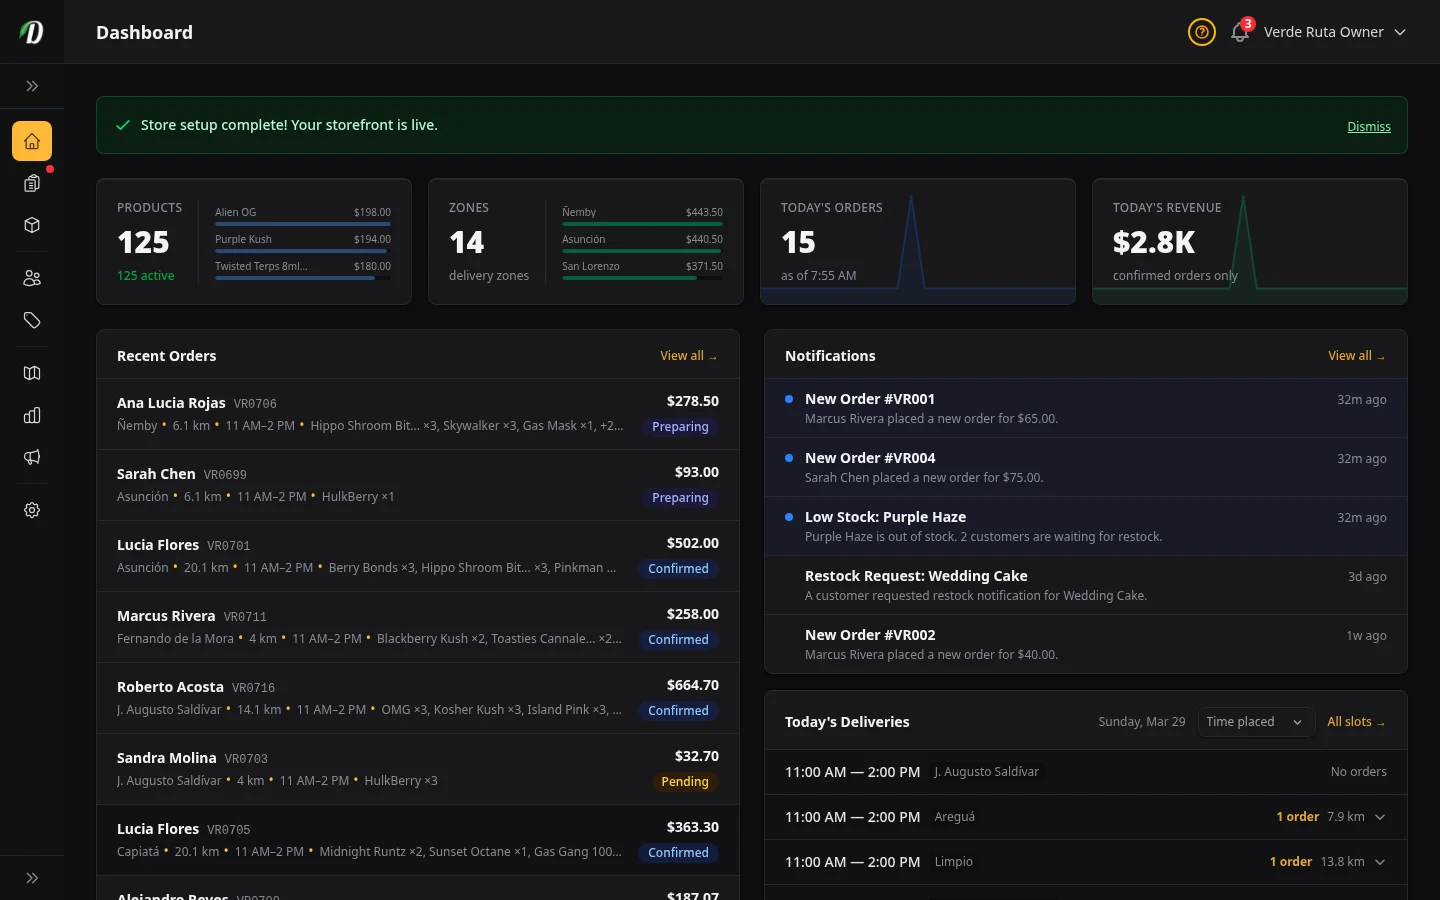Click the help question mark icon
This screenshot has height=900, width=1440.
pyautogui.click(x=1202, y=32)
